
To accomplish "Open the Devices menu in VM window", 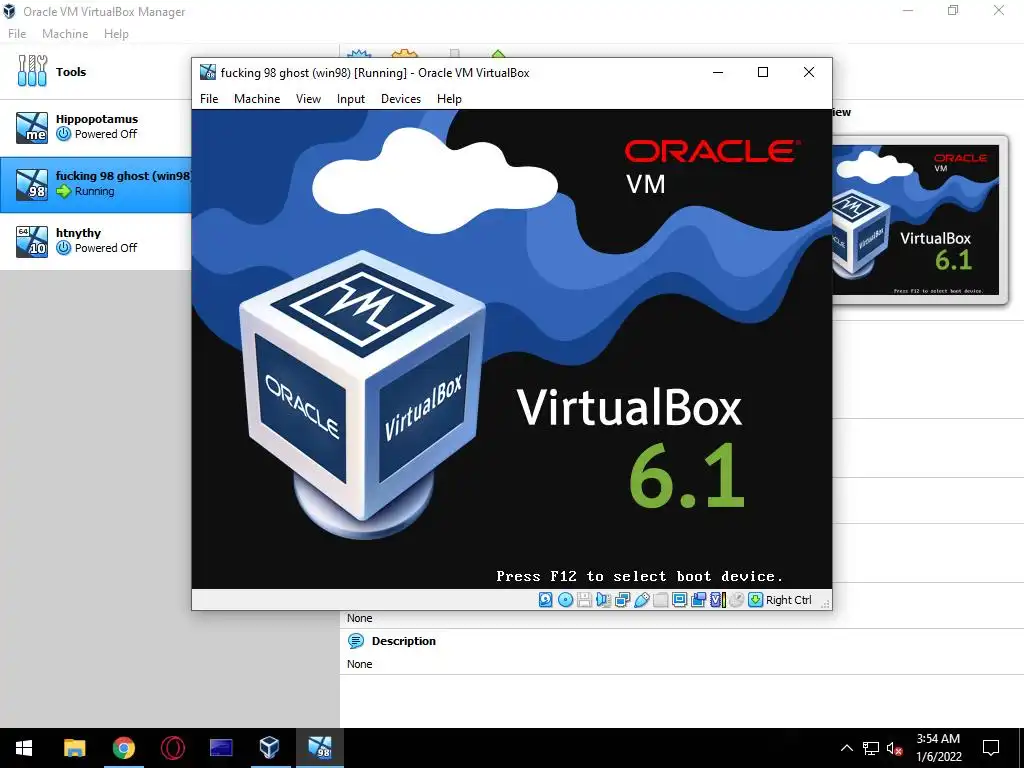I will tap(401, 99).
